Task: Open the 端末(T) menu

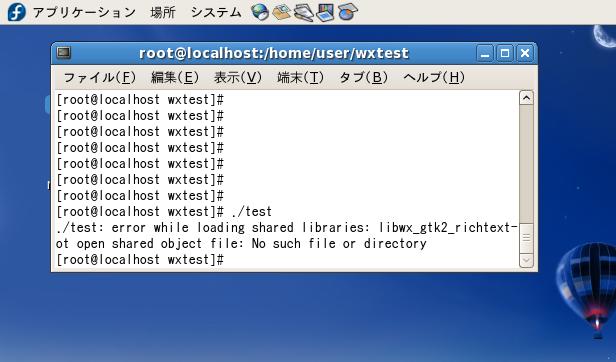Action: click(x=301, y=77)
